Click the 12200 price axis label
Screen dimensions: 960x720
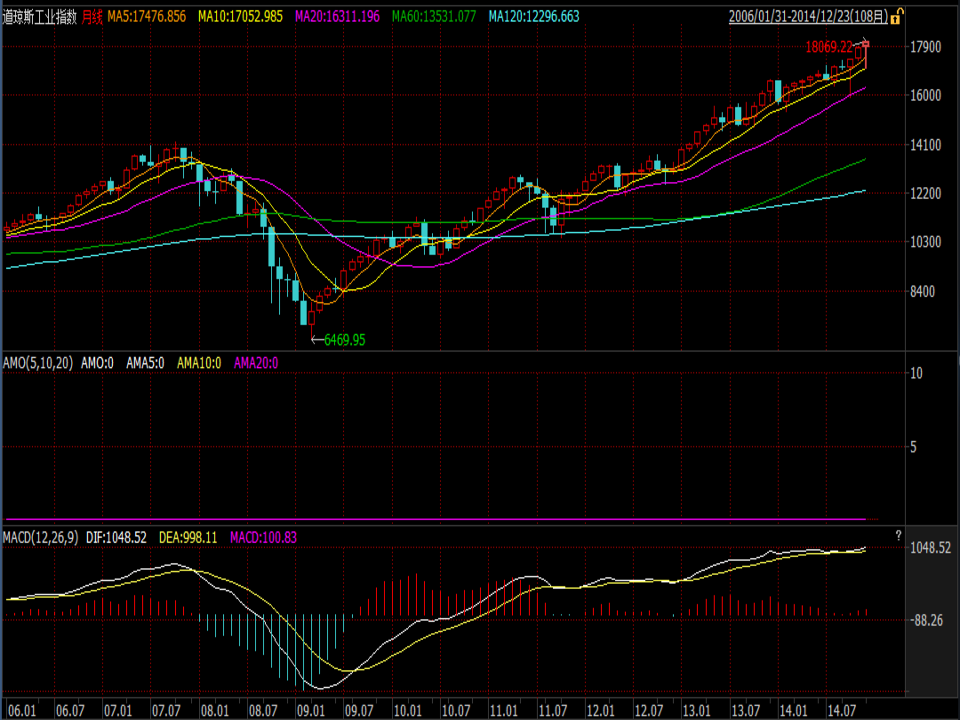point(926,193)
